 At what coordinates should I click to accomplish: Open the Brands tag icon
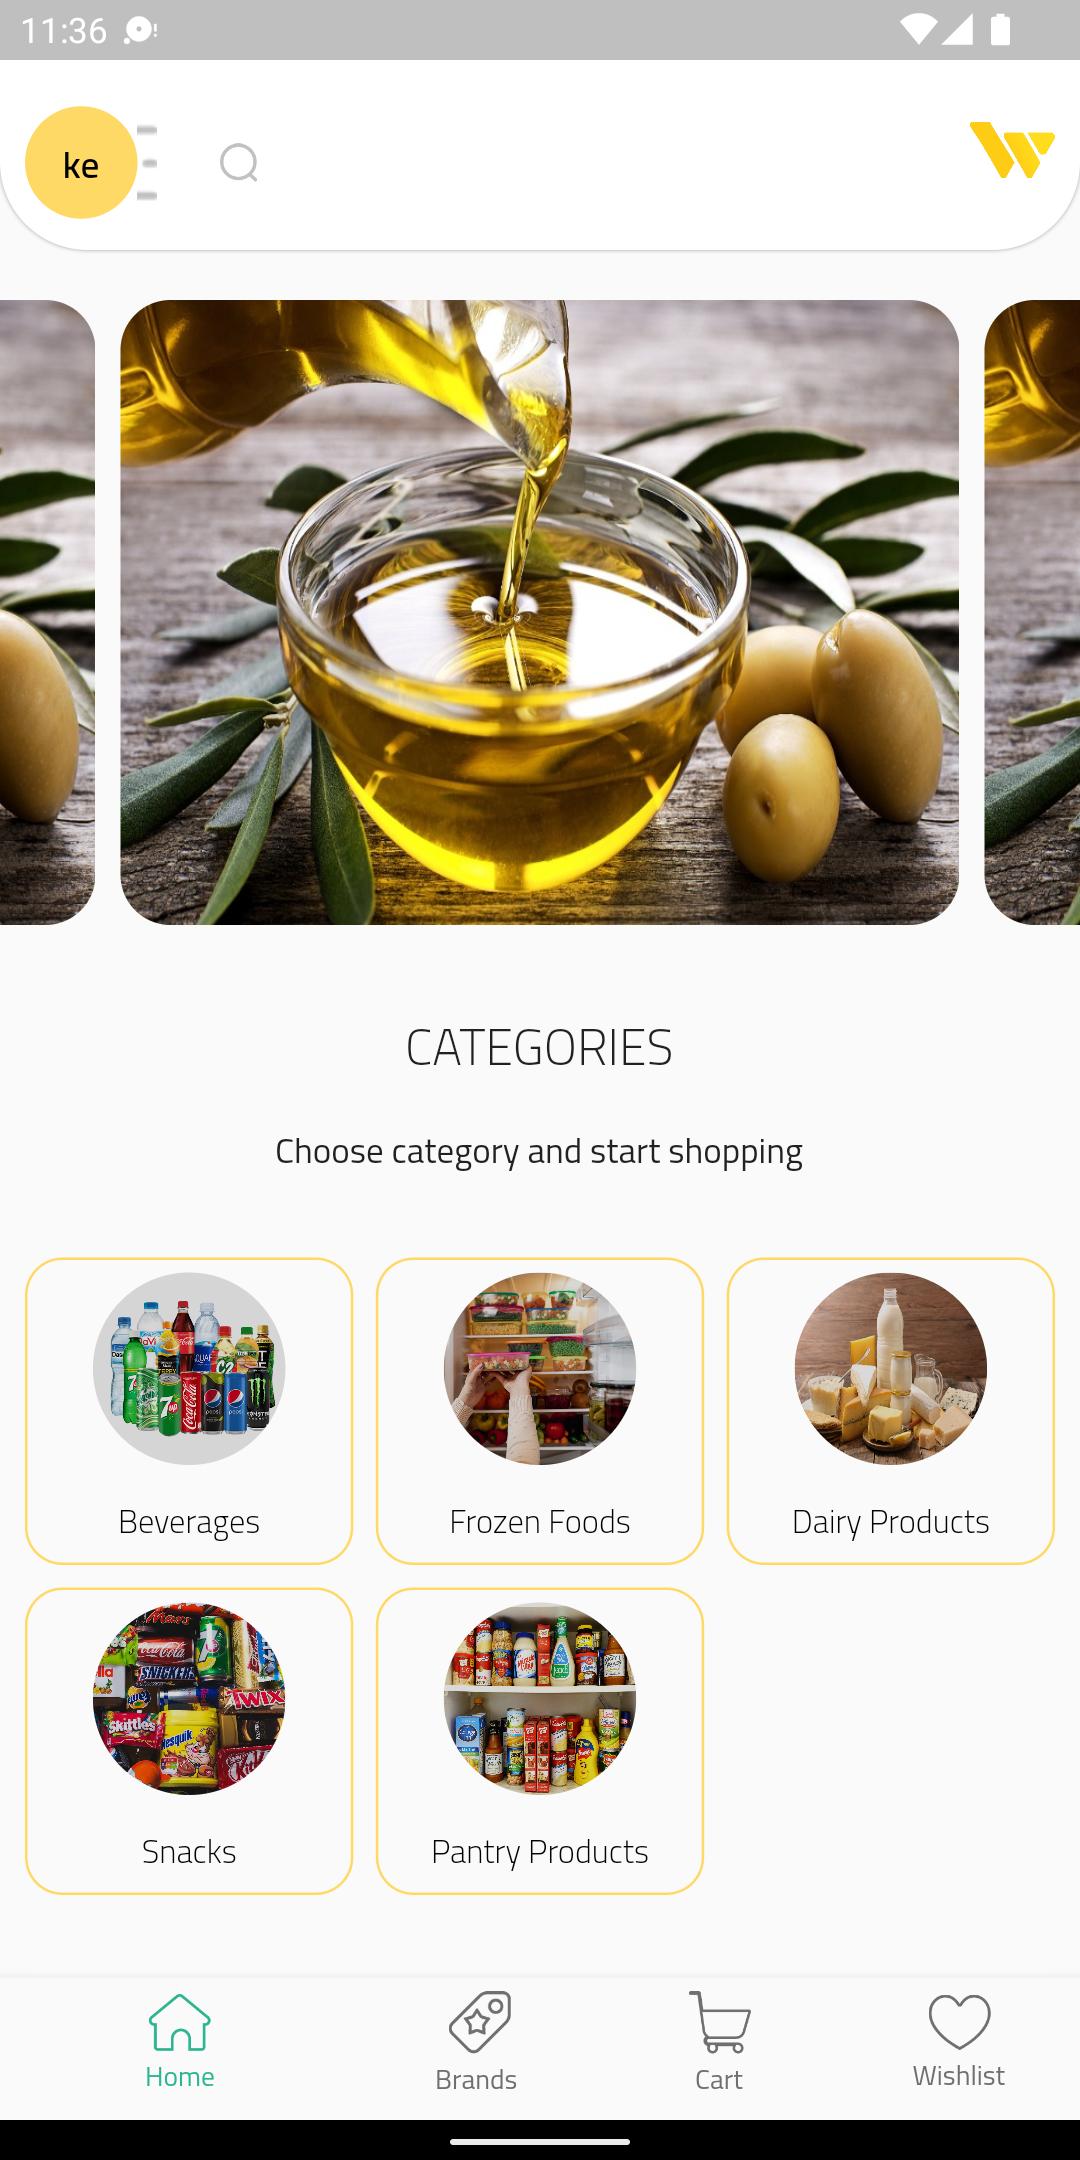(480, 2022)
